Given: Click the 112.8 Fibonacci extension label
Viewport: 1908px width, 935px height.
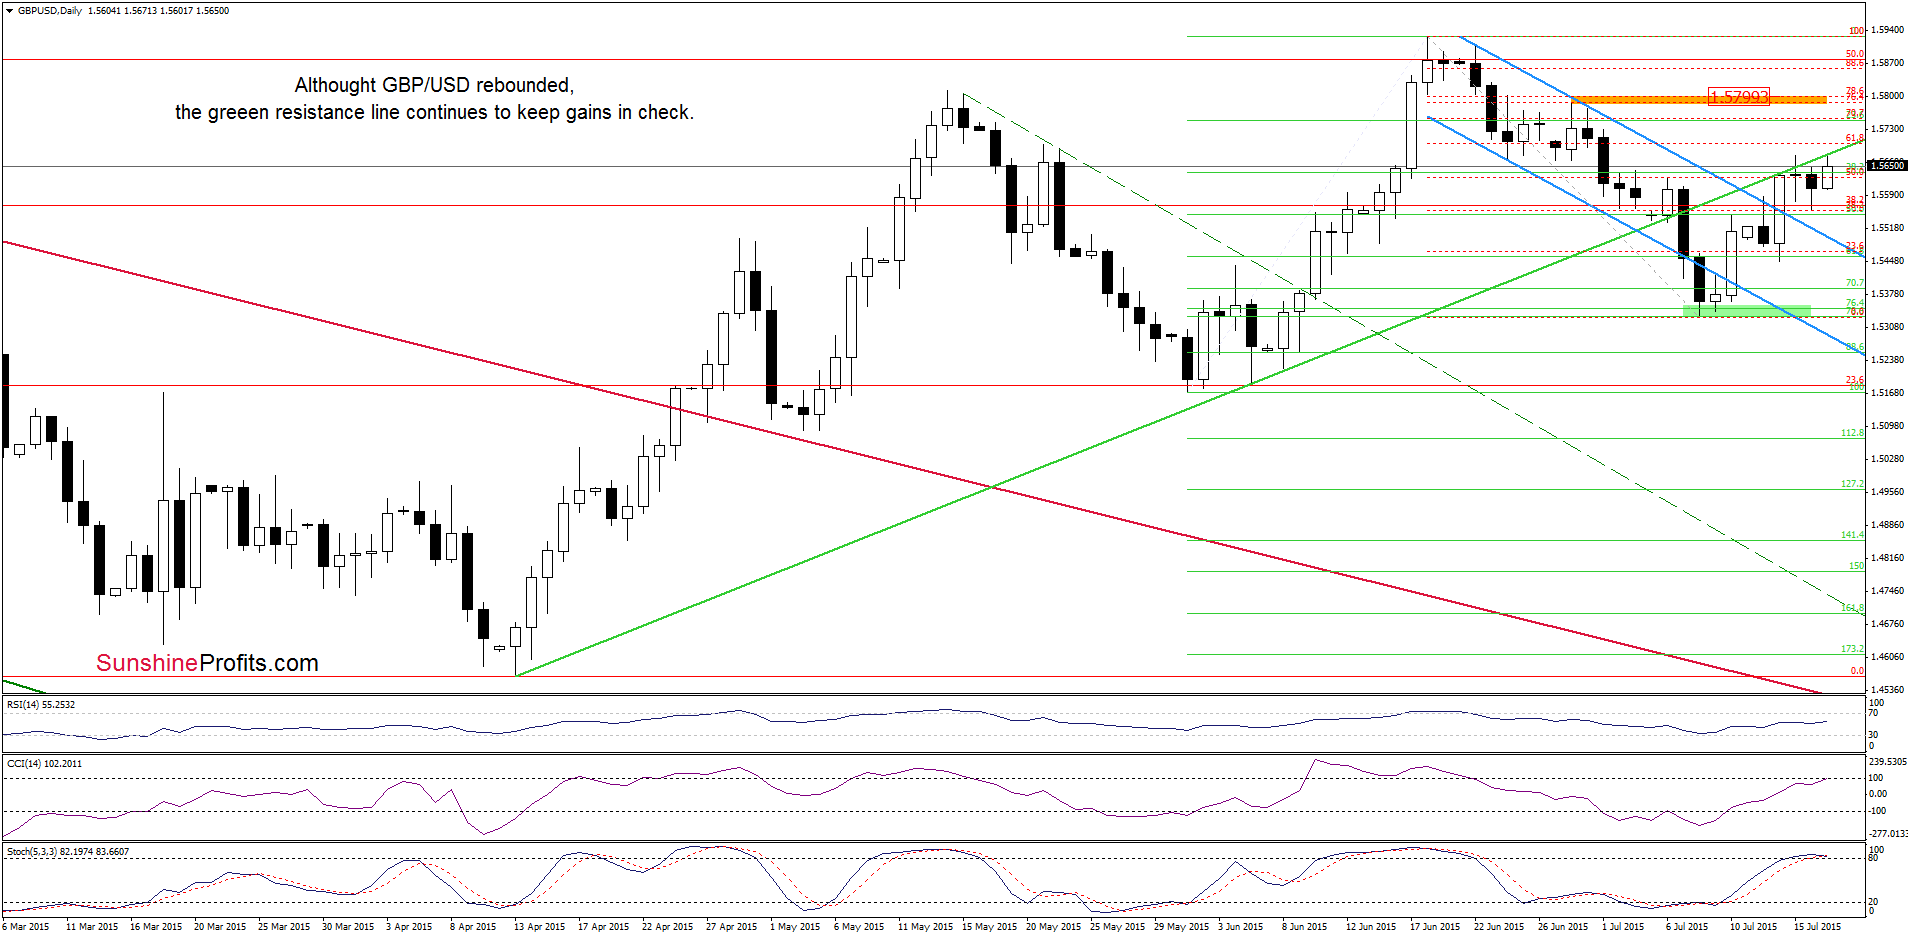Looking at the screenshot, I should click(1853, 433).
